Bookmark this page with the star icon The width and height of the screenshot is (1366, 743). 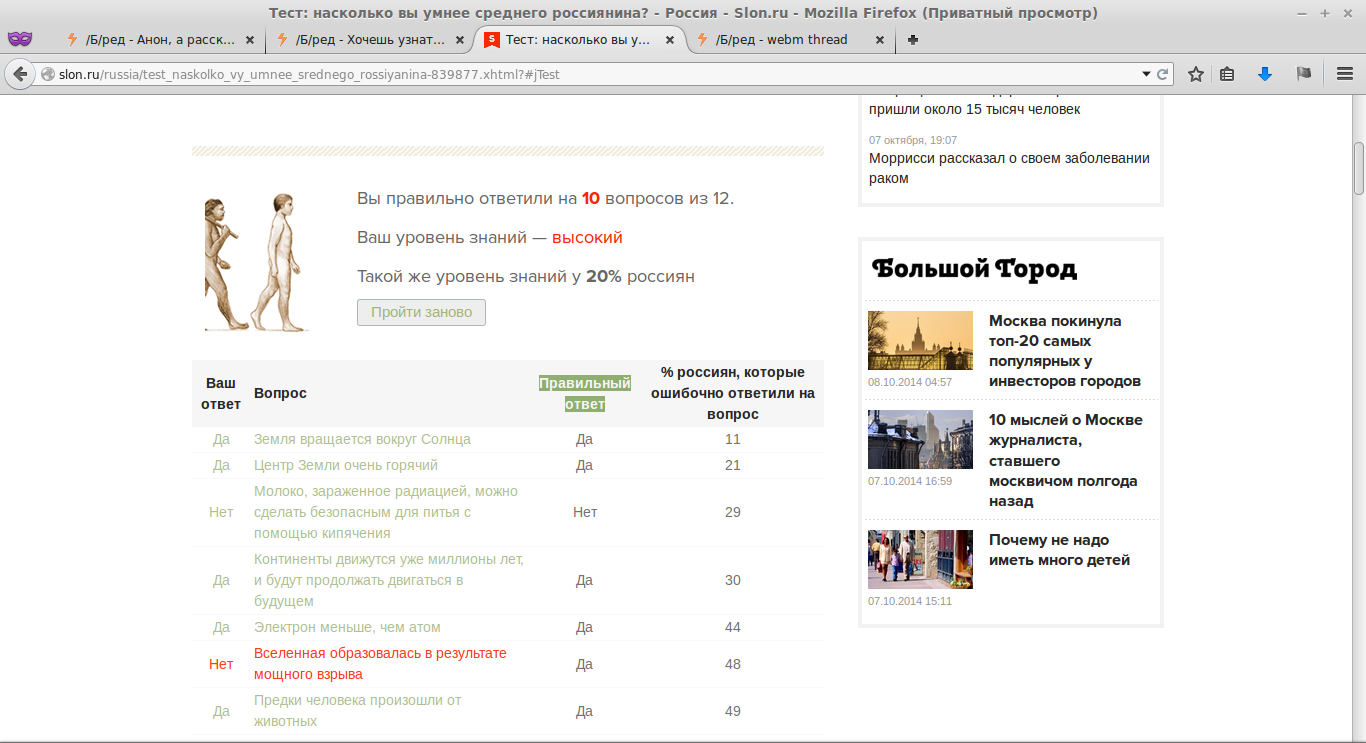pos(1195,74)
